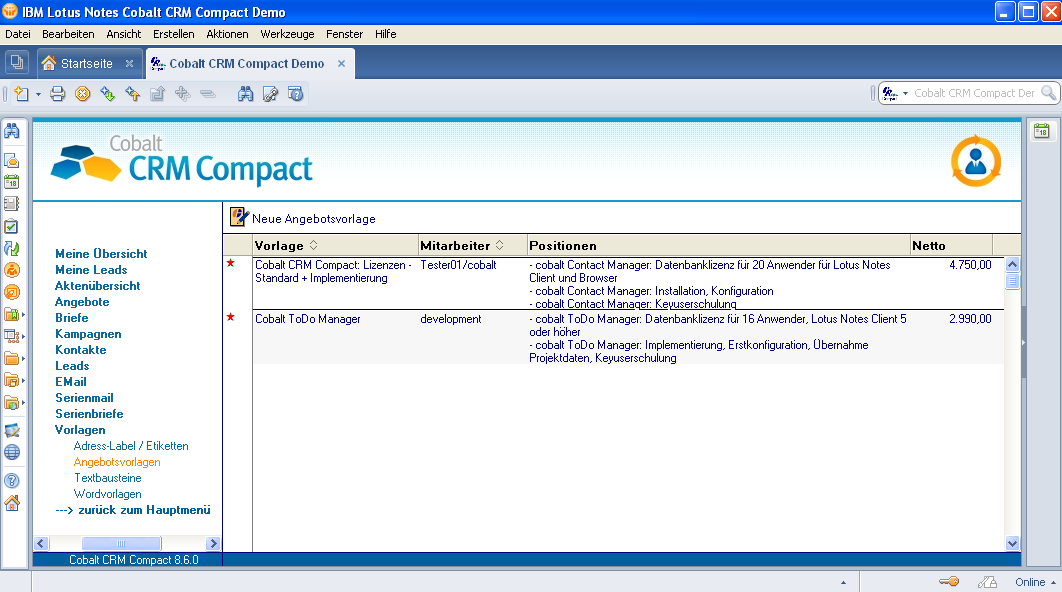The width and height of the screenshot is (1062, 592).
Task: Click the orange person sidebar icon
Action: tap(12, 270)
